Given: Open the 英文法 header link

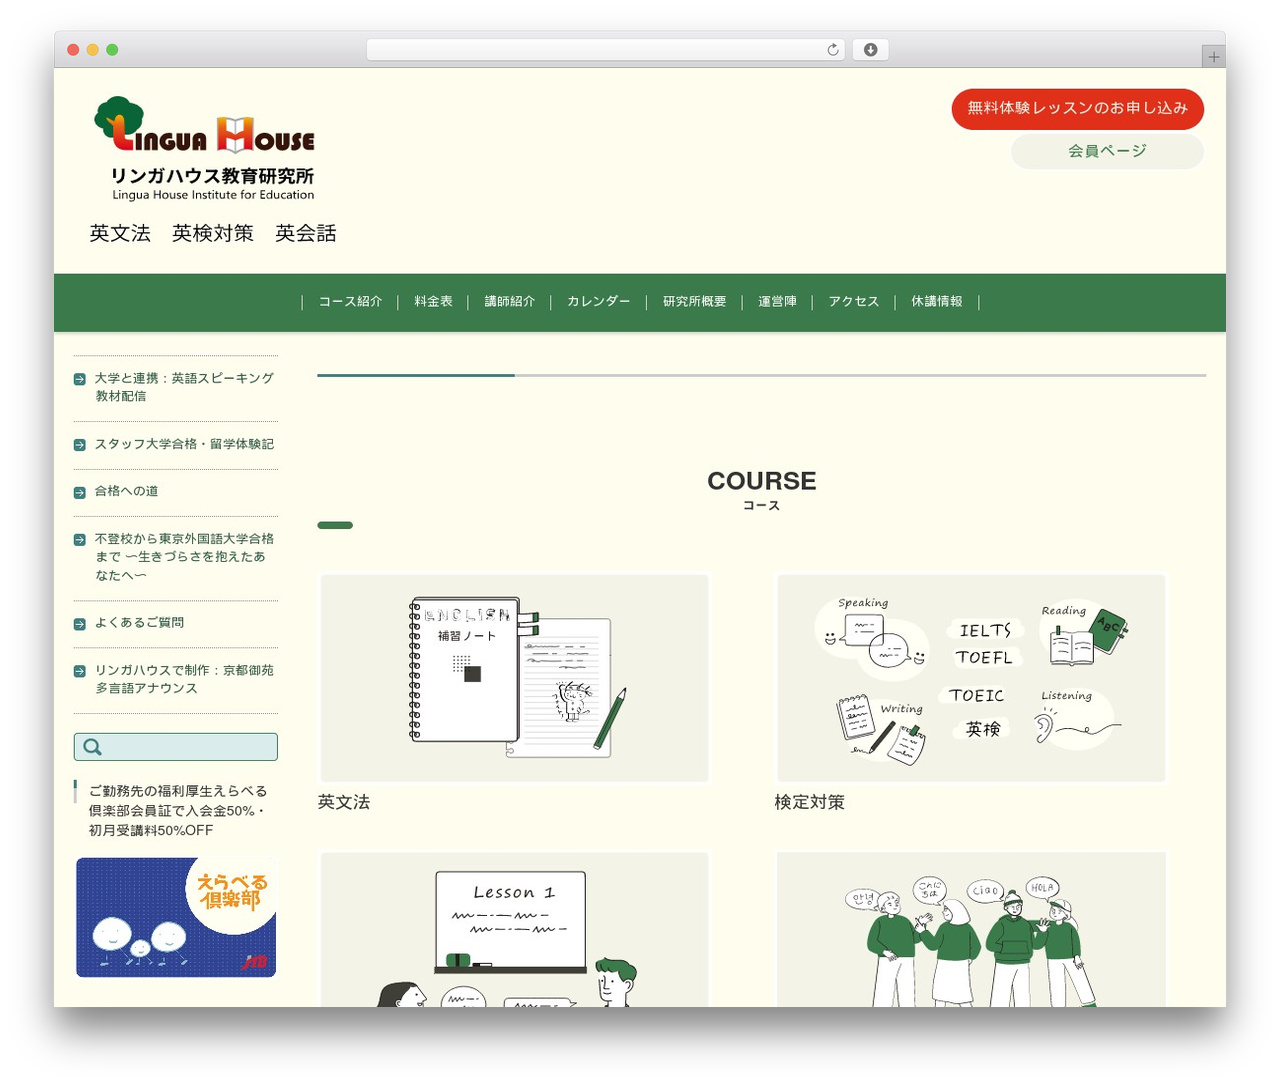Looking at the screenshot, I should point(120,233).
